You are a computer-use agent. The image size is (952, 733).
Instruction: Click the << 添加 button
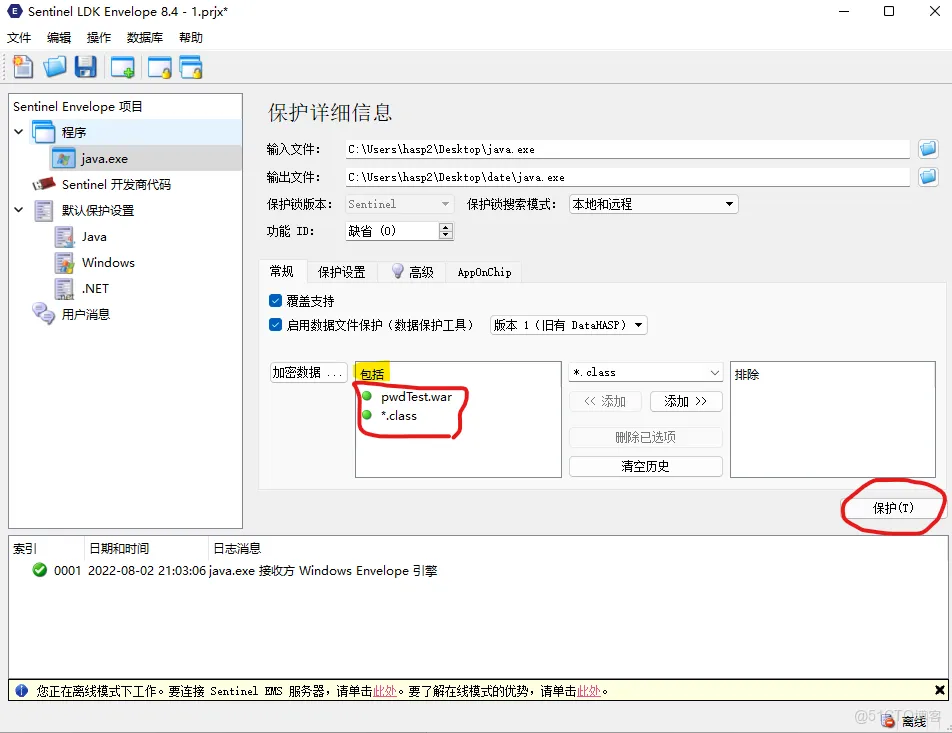(x=605, y=401)
